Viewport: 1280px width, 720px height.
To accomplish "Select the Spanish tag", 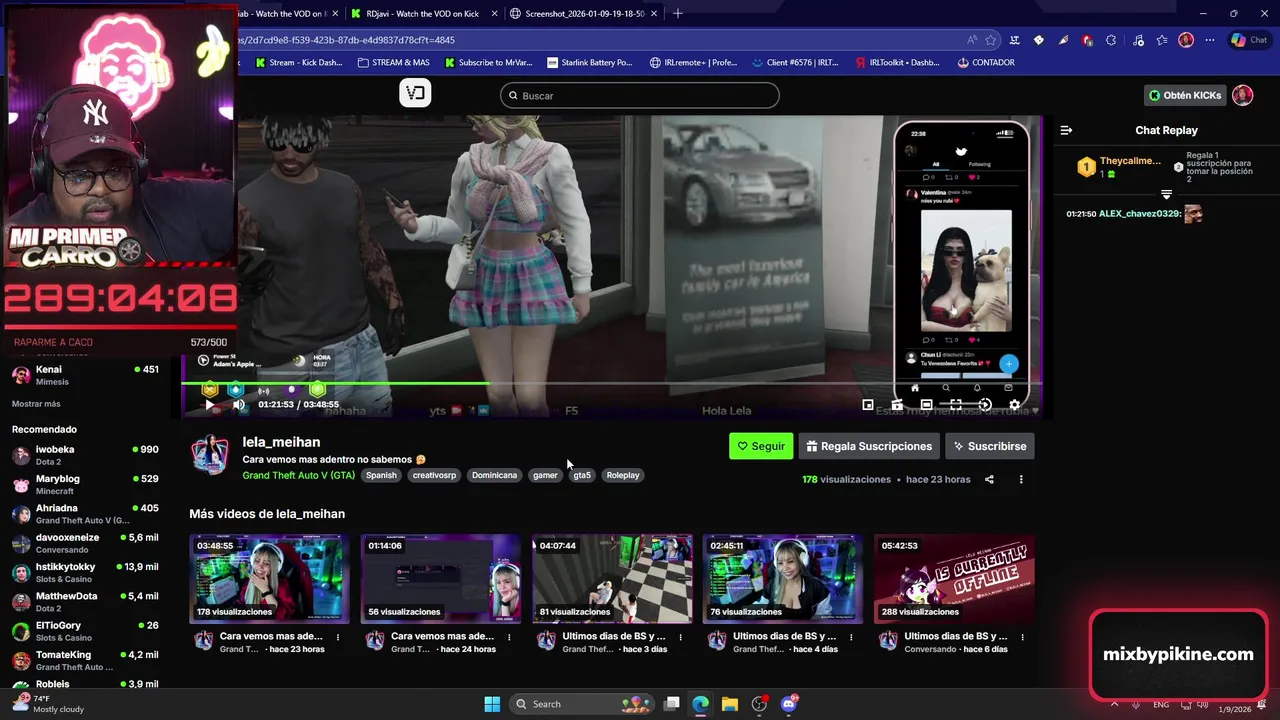I will pyautogui.click(x=381, y=475).
